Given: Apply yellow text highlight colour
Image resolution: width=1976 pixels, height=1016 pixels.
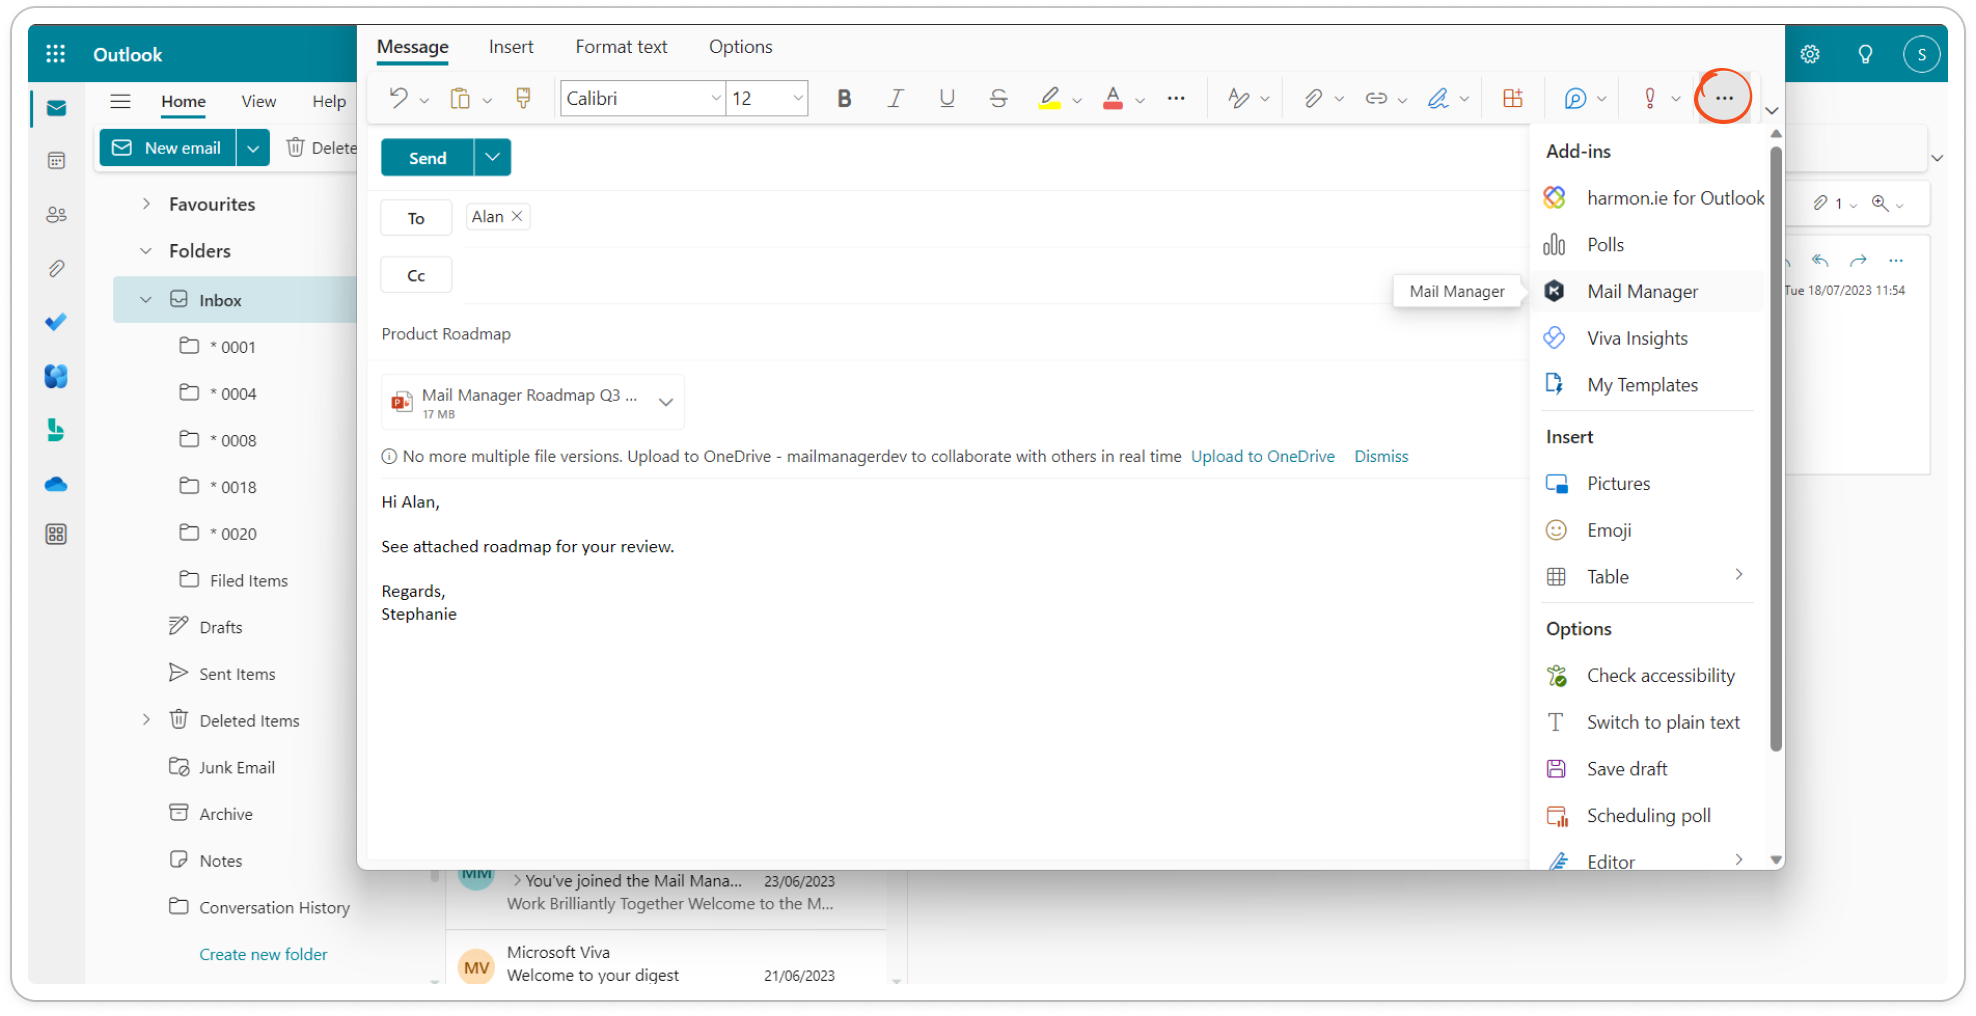Looking at the screenshot, I should [1049, 98].
